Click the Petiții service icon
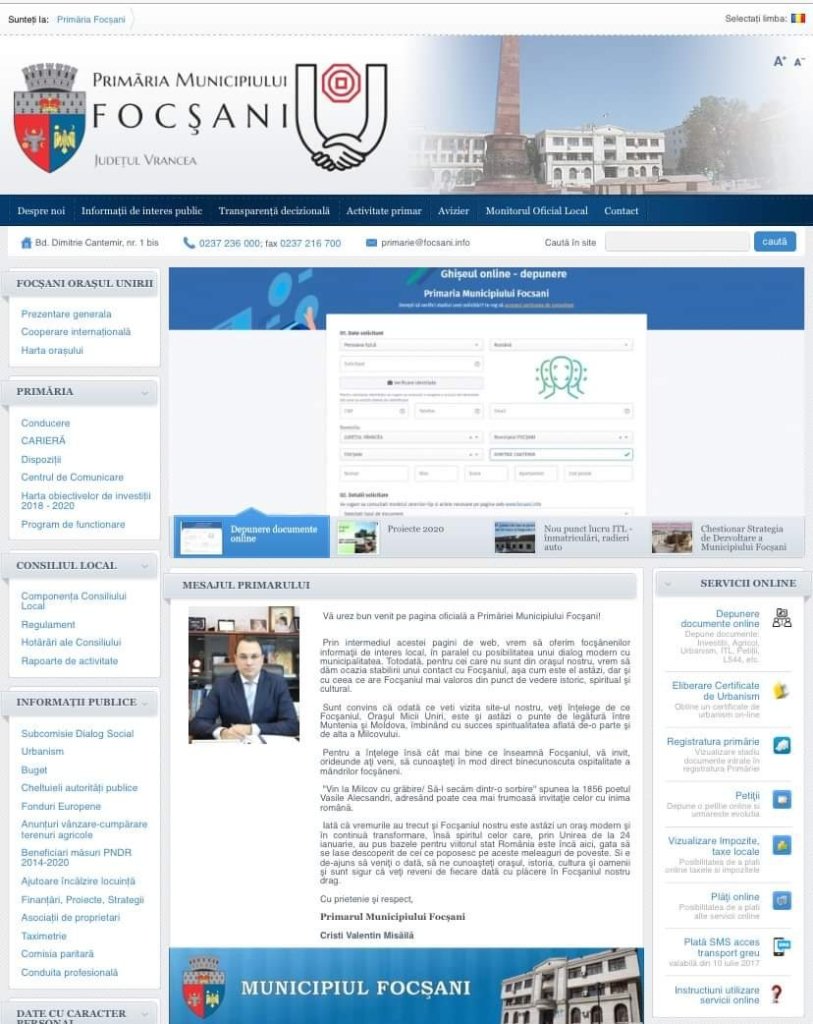 pyautogui.click(x=781, y=799)
